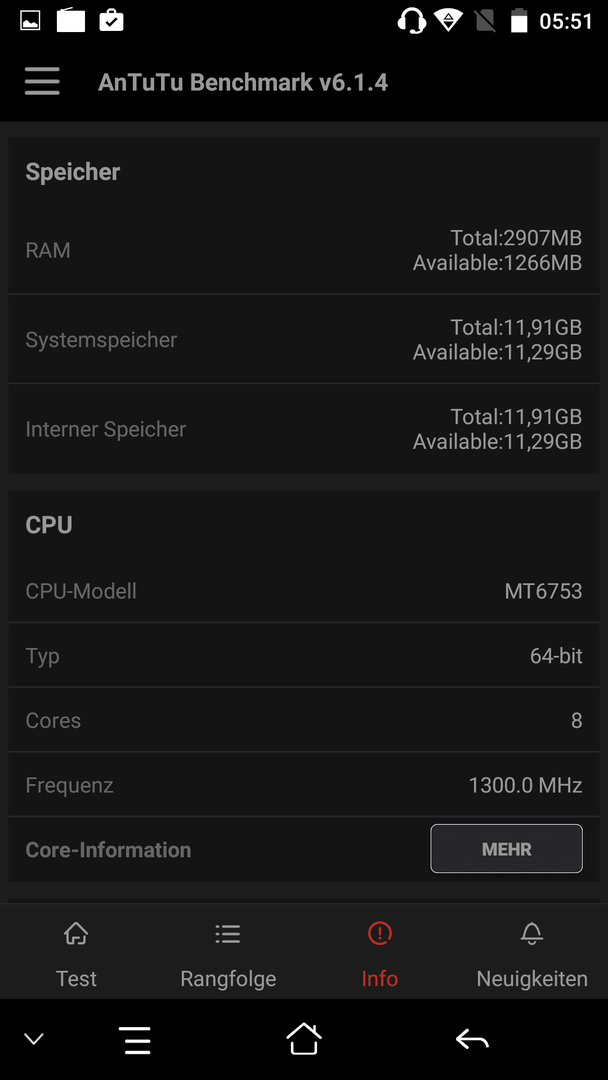Open the Neuigkeiten bell icon

coord(532,934)
